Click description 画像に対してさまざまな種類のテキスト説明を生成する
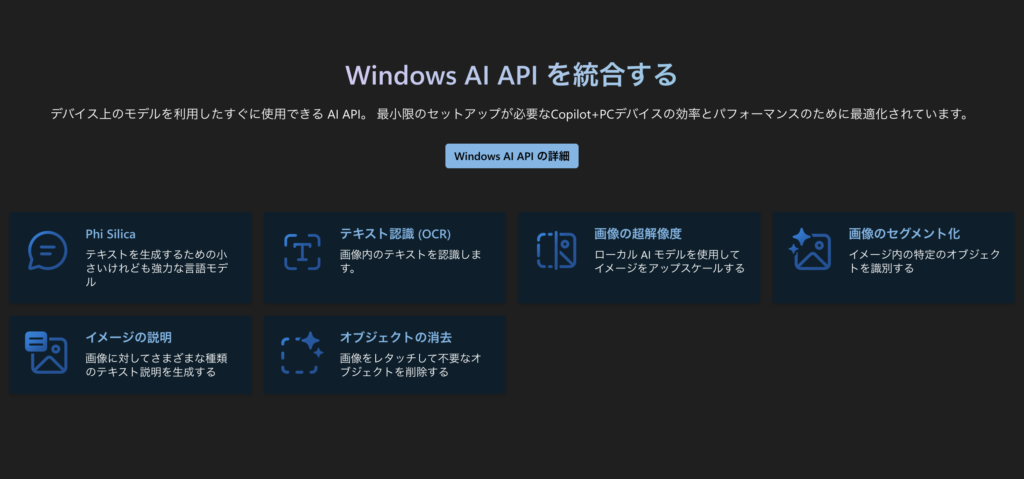 coord(157,365)
